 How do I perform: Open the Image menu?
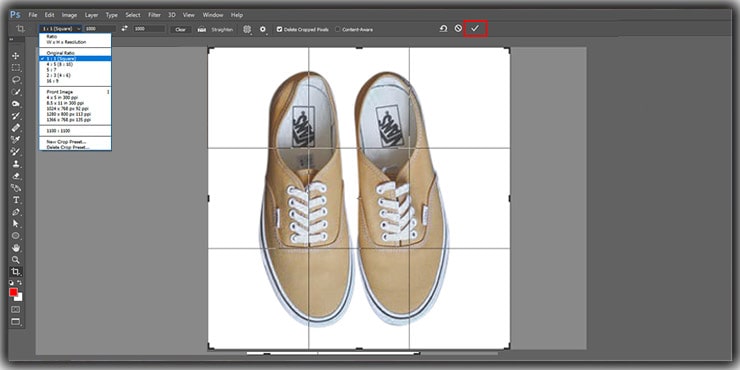[69, 15]
